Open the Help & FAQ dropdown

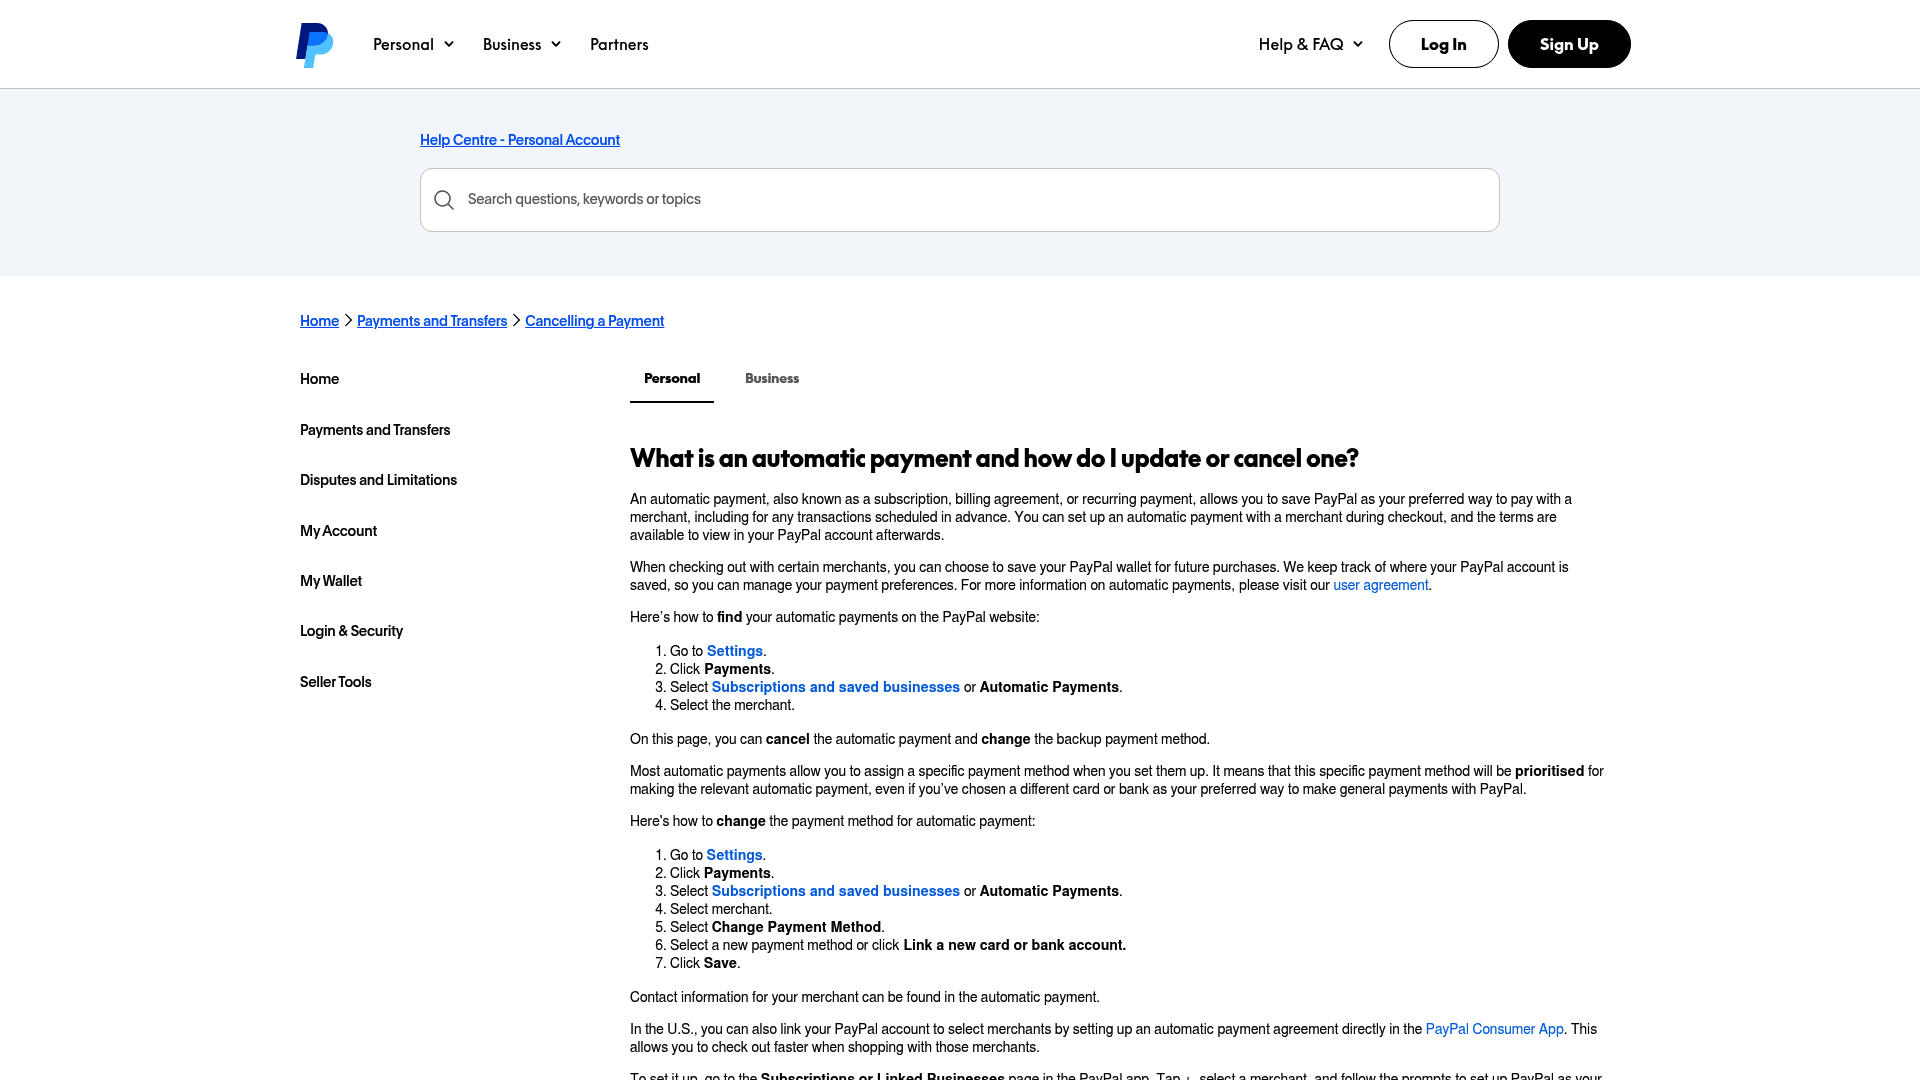tap(1310, 44)
